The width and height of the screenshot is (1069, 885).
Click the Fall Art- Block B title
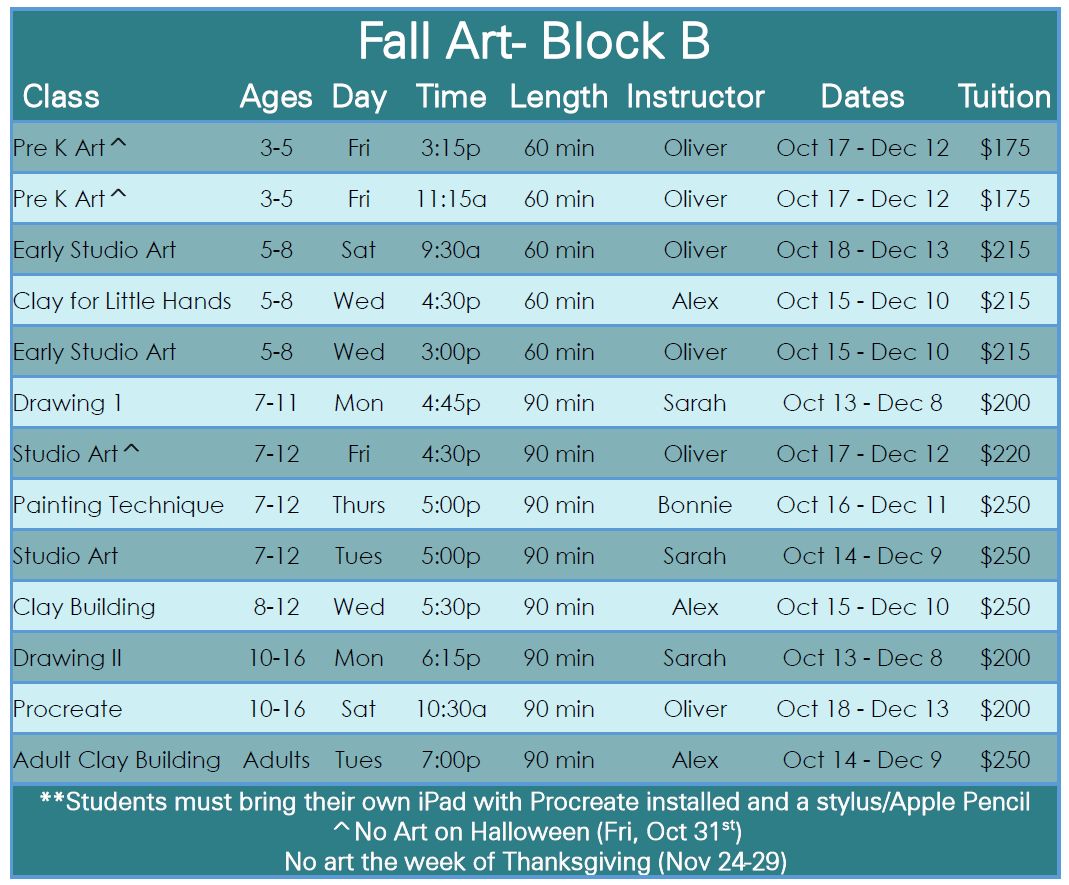pyautogui.click(x=534, y=42)
